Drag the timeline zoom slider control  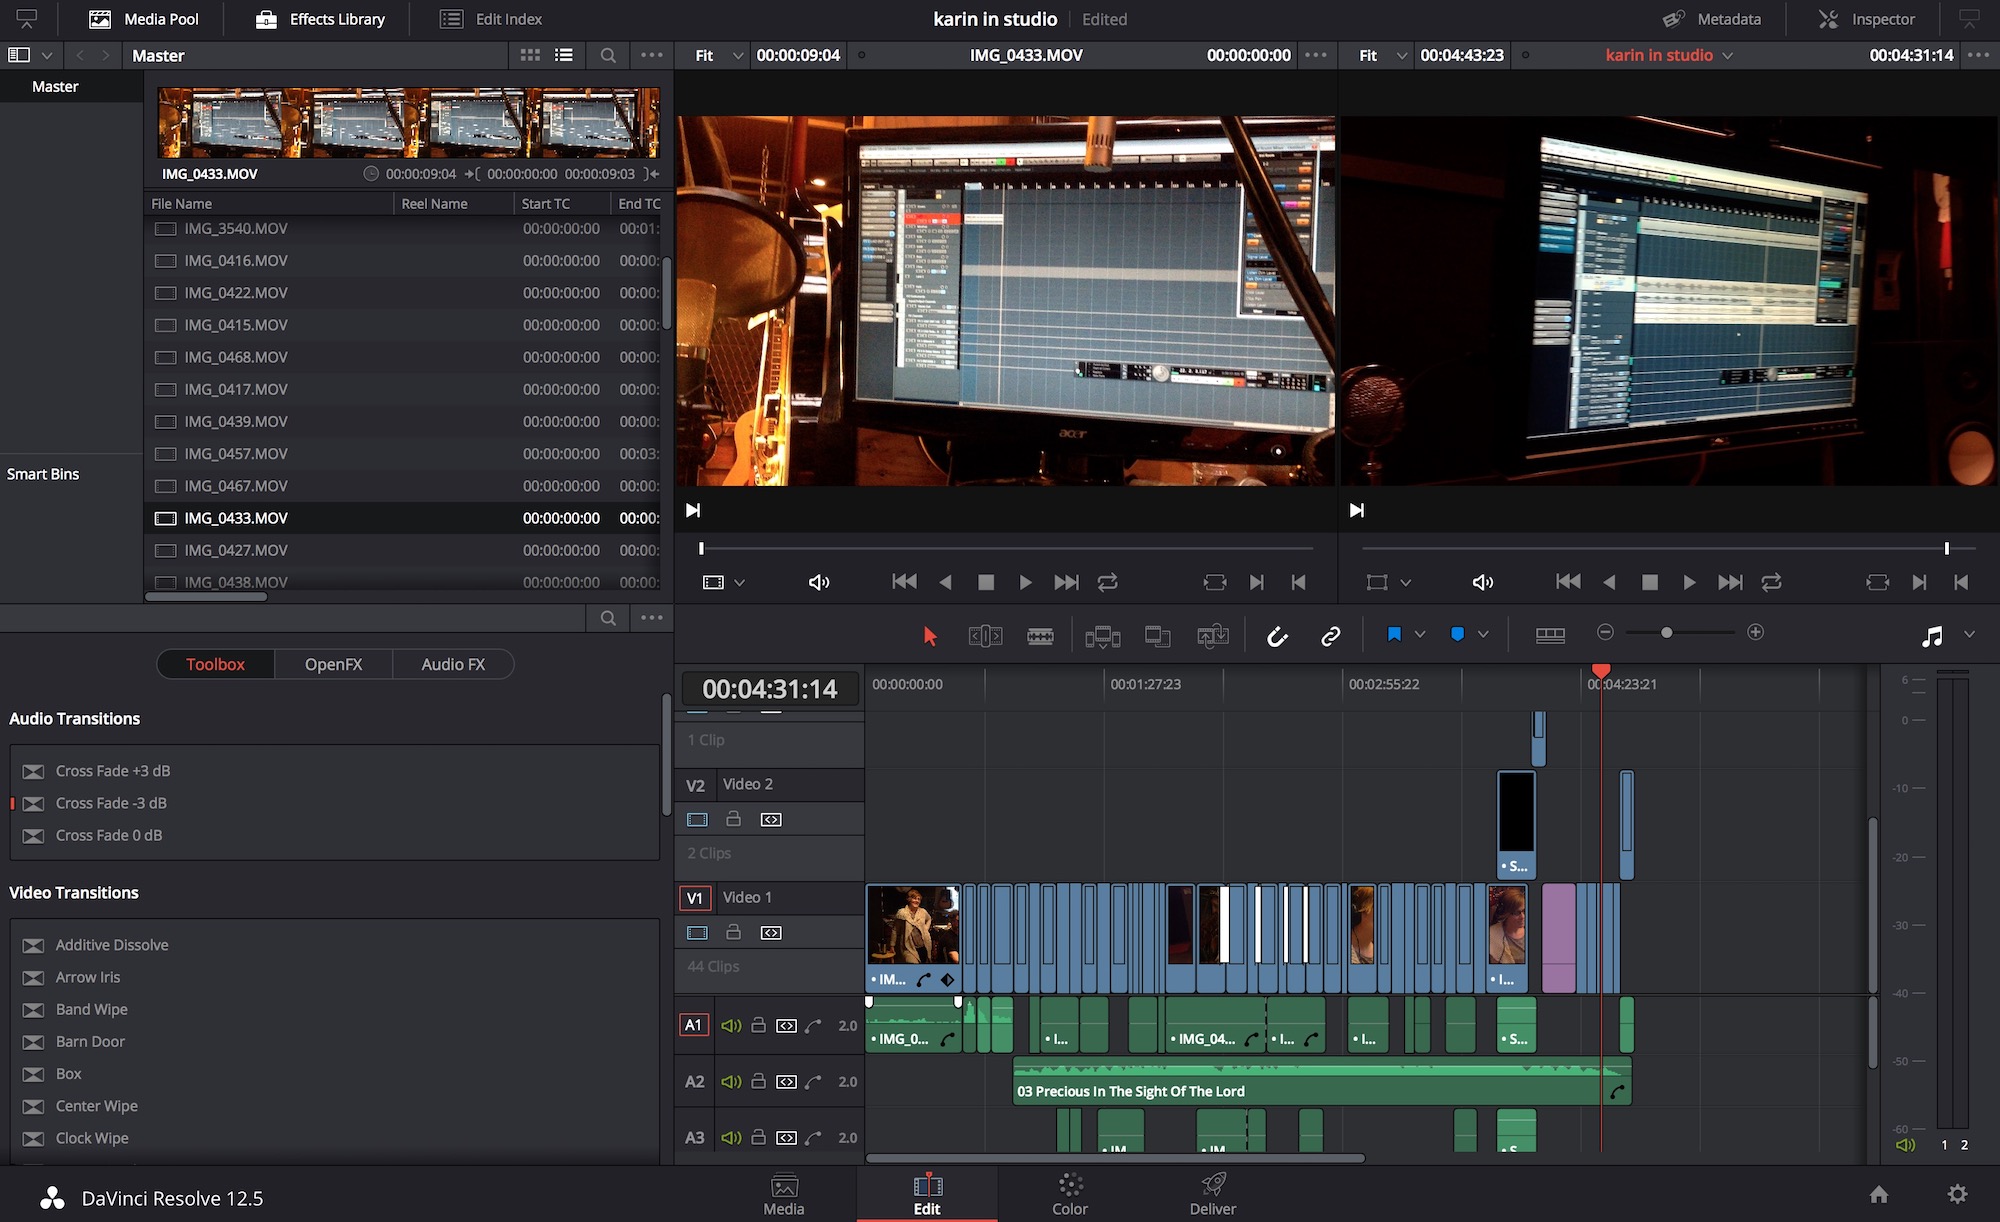[1666, 633]
